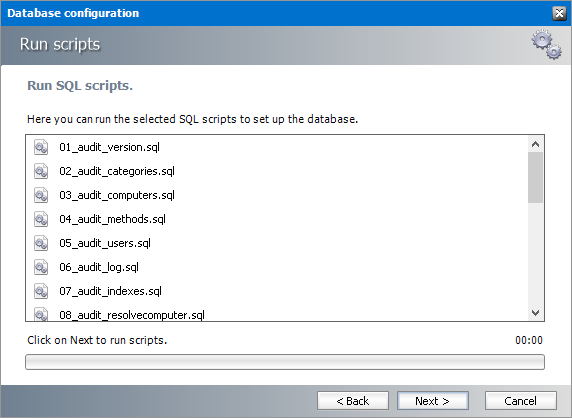The image size is (572, 418).
Task: Click the script list scrollbar thumb
Action: click(535, 177)
